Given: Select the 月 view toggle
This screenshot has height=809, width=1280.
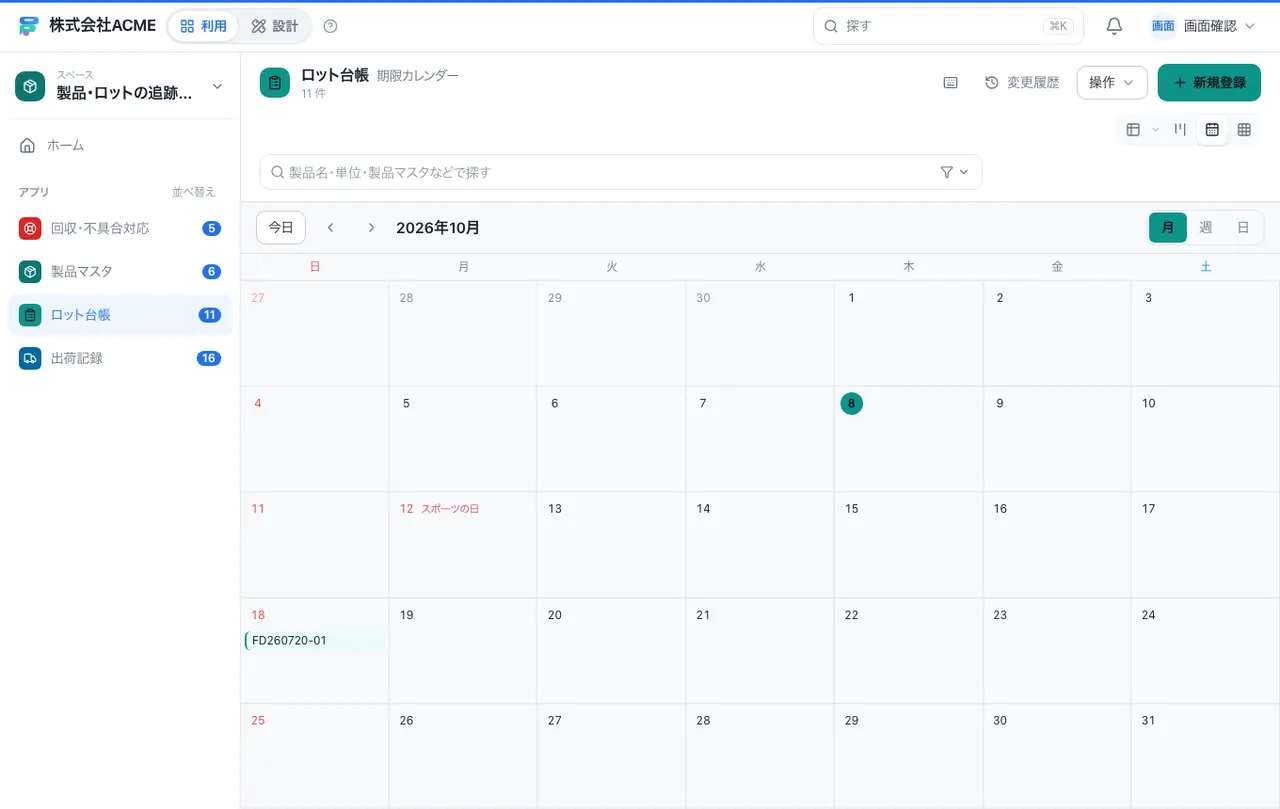Looking at the screenshot, I should click(x=1168, y=228).
